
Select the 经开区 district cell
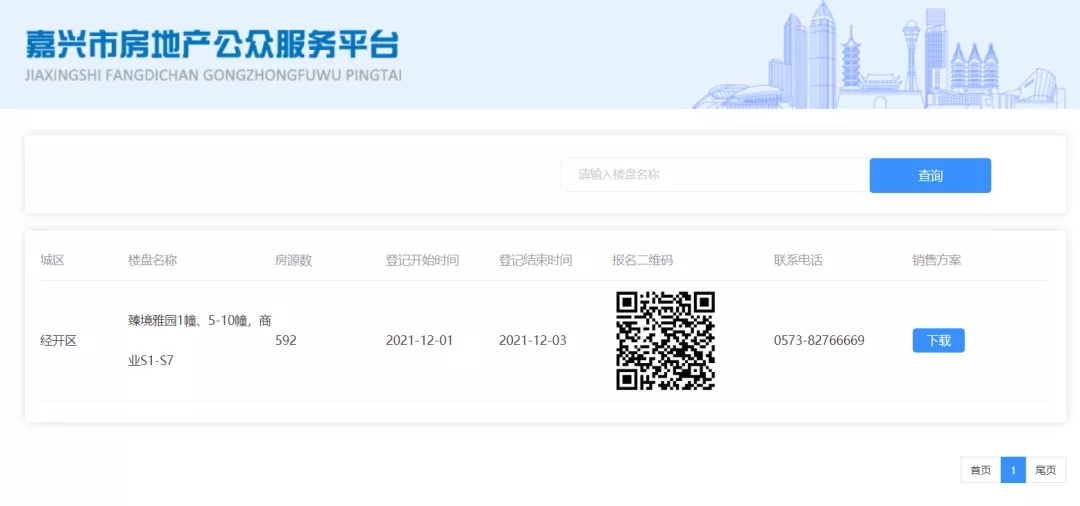pyautogui.click(x=59, y=340)
